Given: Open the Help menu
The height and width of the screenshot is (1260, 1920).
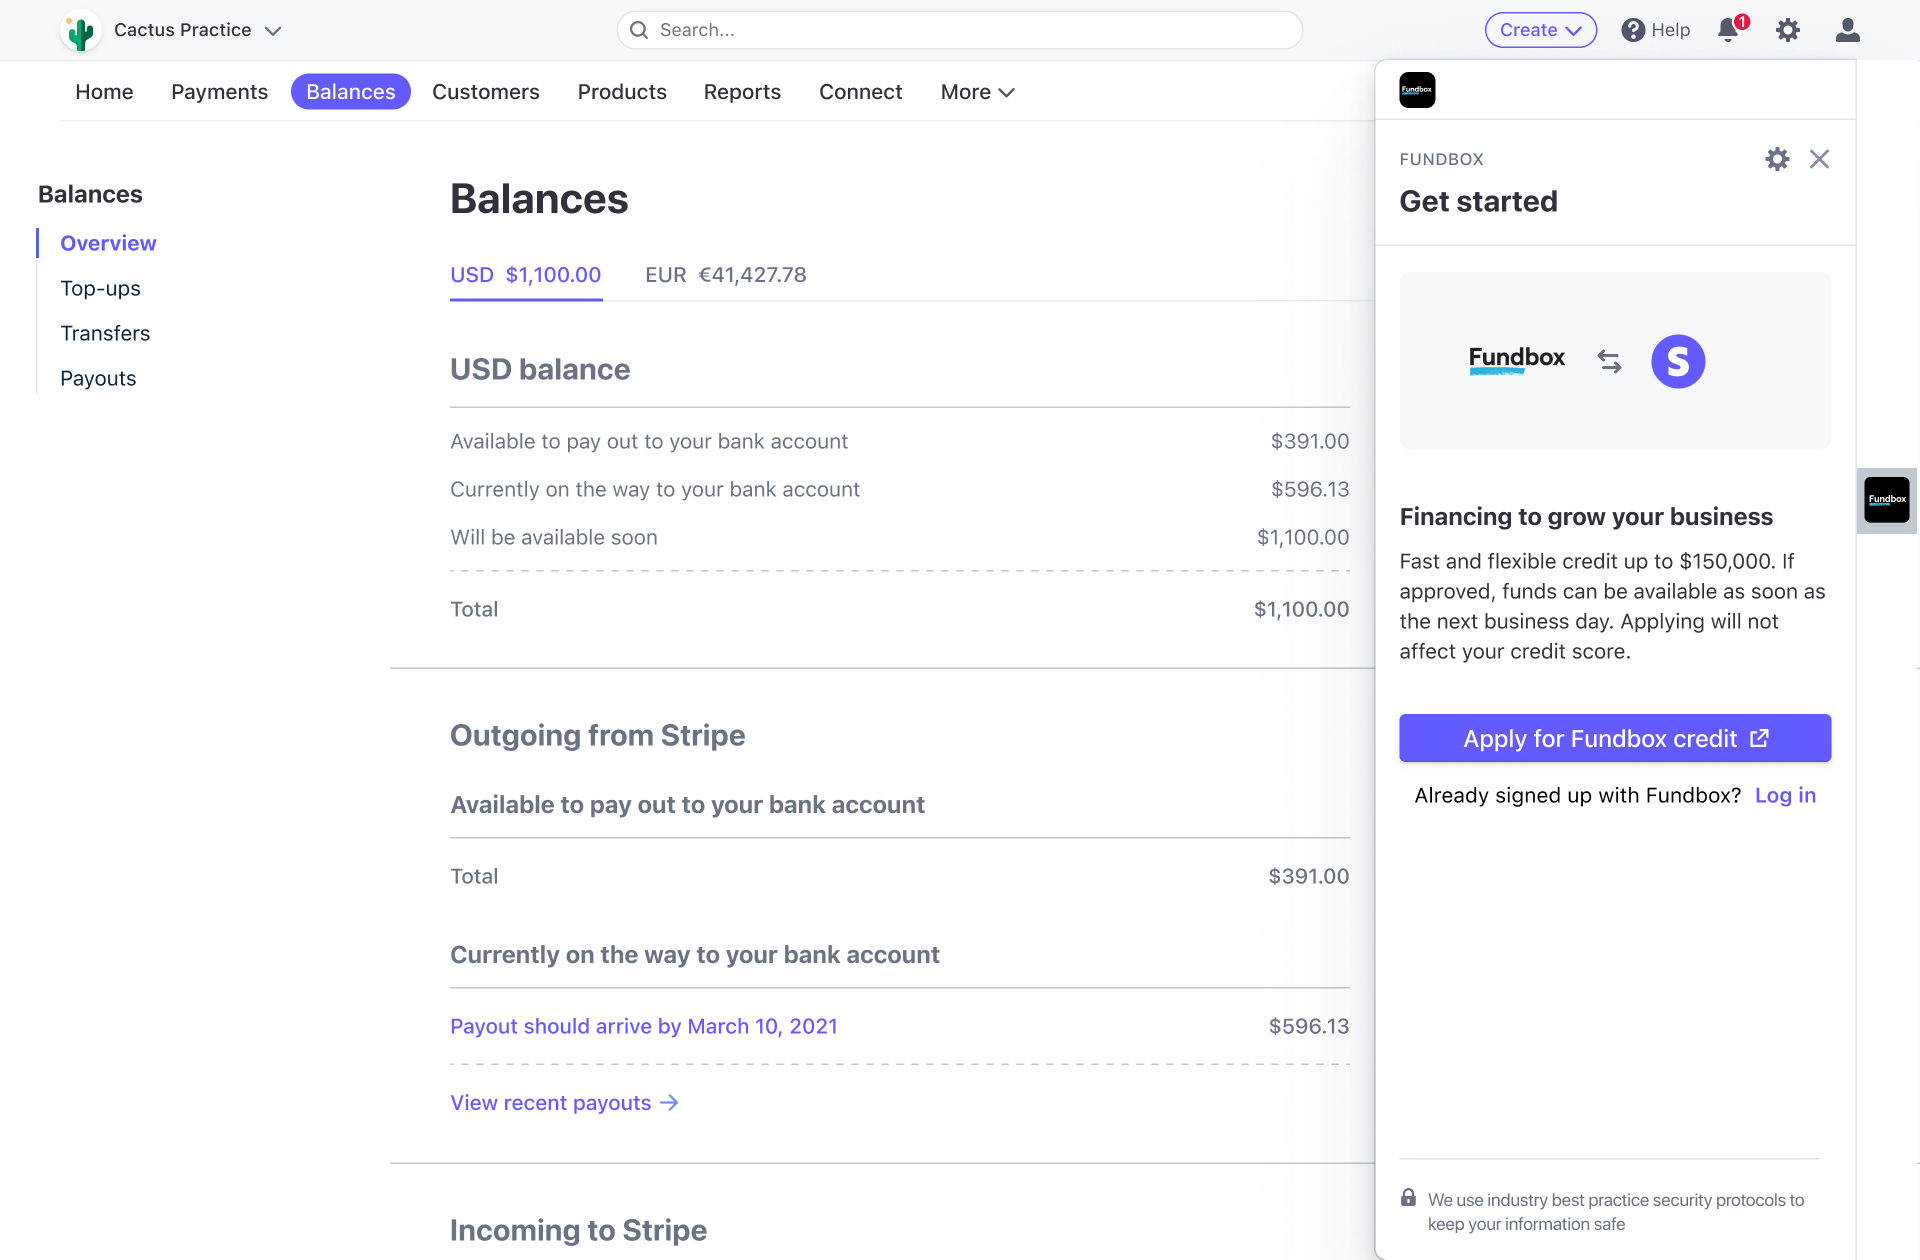Looking at the screenshot, I should click(1655, 30).
